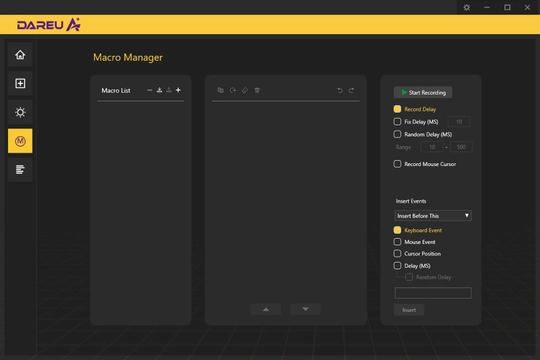Click Start Recording button
Image resolution: width=540 pixels, height=360 pixels.
[423, 92]
